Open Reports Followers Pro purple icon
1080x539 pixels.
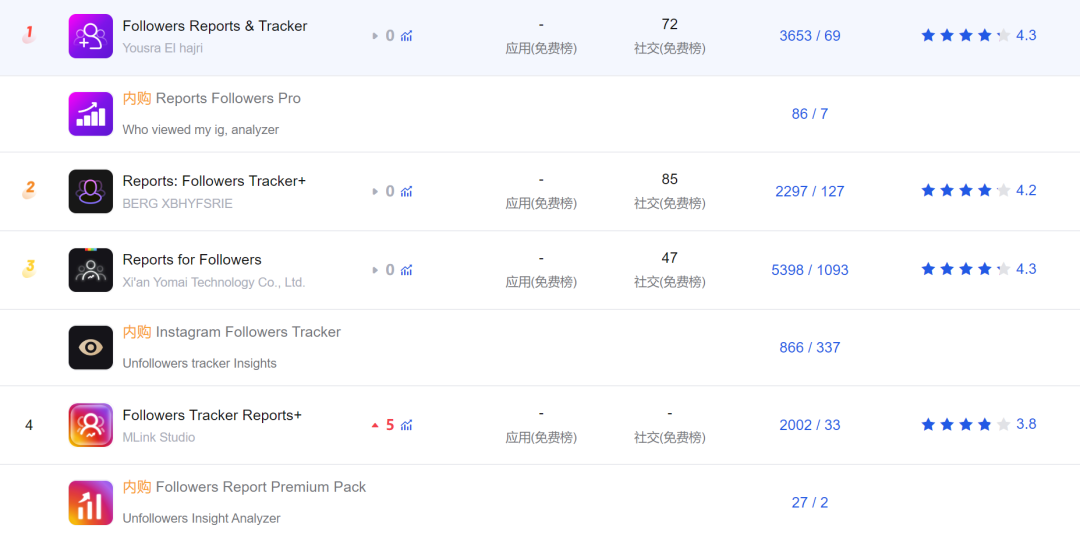[x=90, y=113]
